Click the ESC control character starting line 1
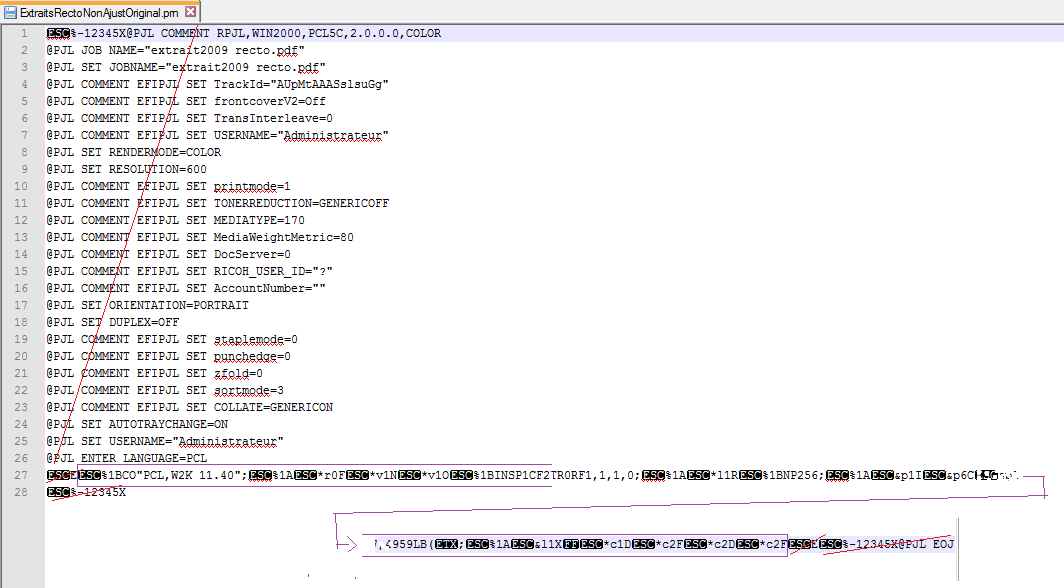 point(57,33)
